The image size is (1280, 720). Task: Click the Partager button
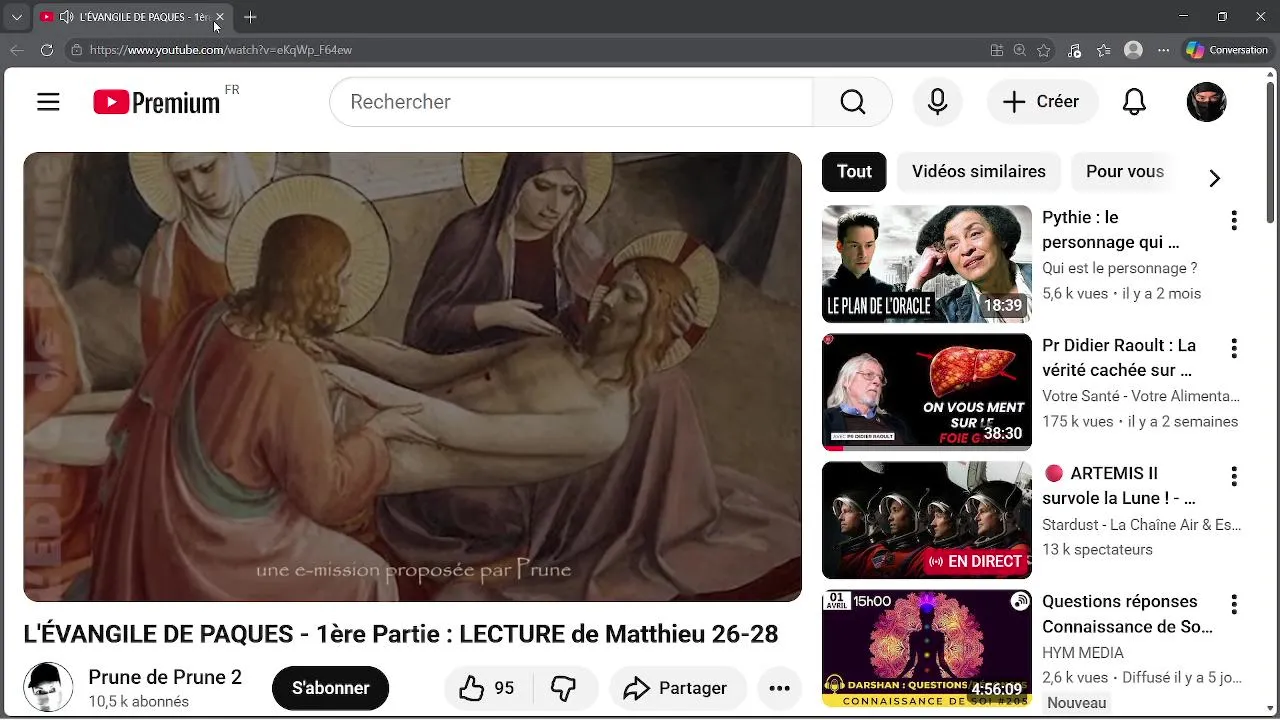coord(677,688)
